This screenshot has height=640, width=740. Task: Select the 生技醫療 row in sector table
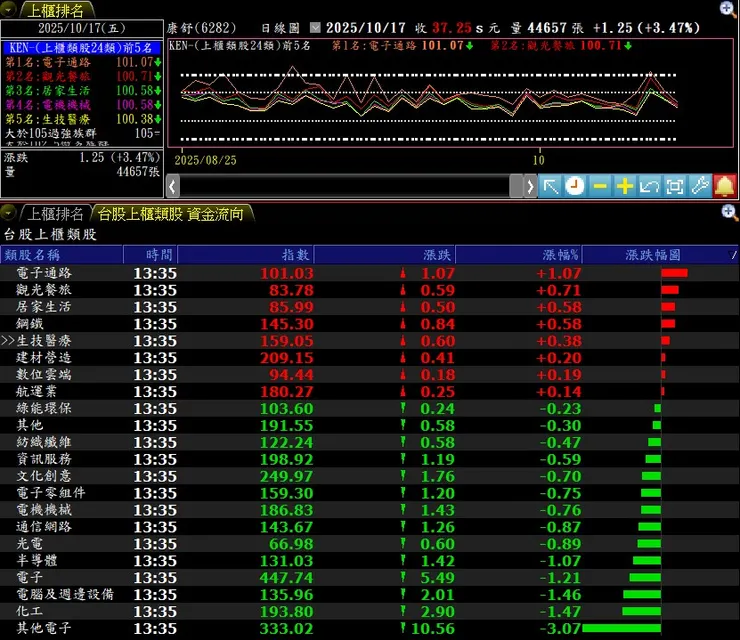(x=370, y=341)
